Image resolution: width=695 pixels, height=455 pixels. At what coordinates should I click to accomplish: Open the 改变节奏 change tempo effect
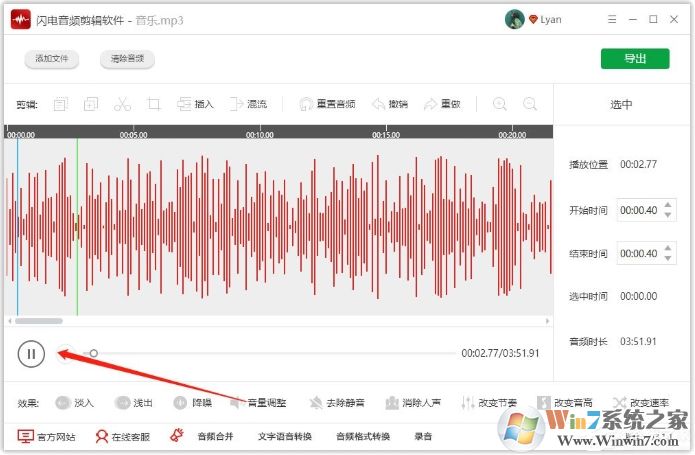pos(489,403)
